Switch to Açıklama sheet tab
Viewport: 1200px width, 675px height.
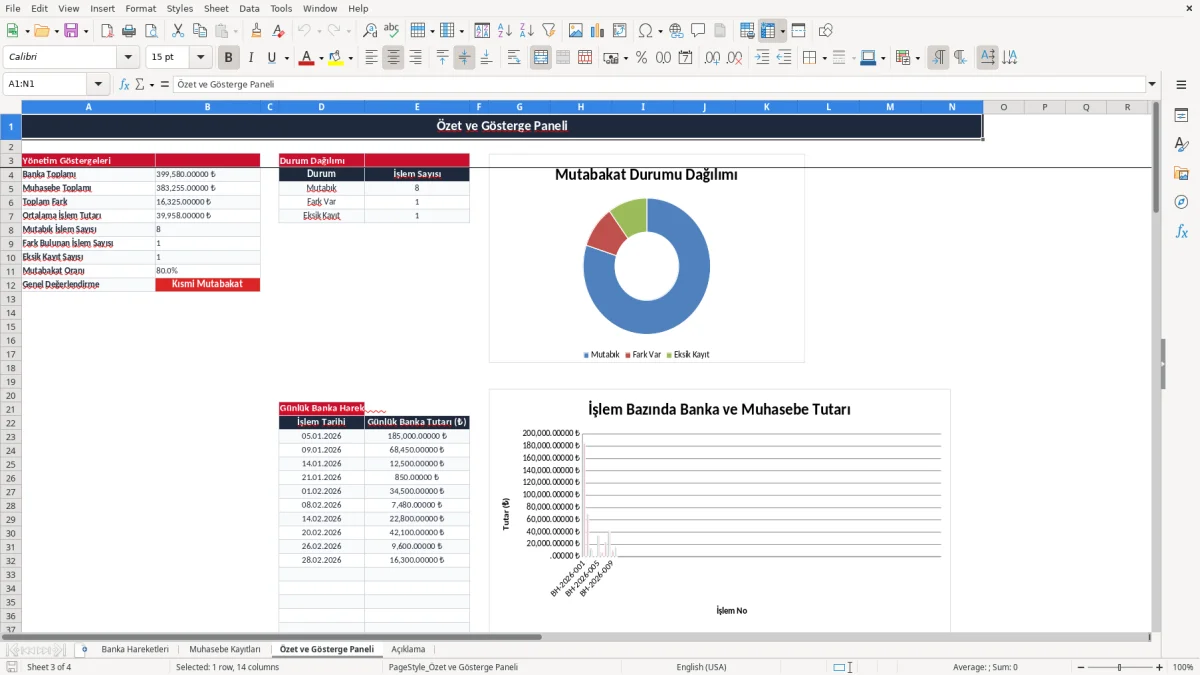tap(408, 649)
